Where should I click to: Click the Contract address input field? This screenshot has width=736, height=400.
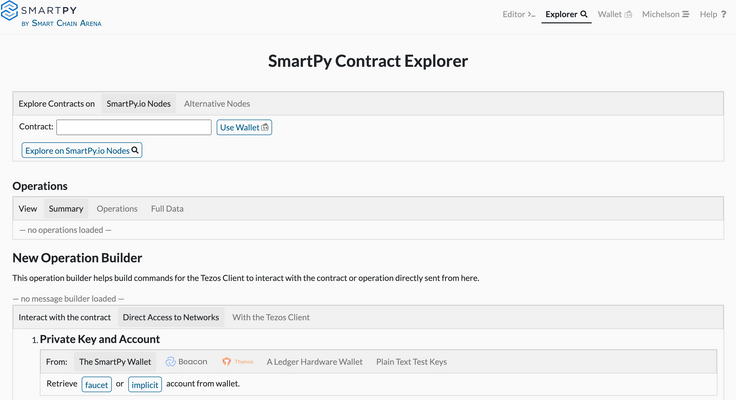pyautogui.click(x=134, y=127)
